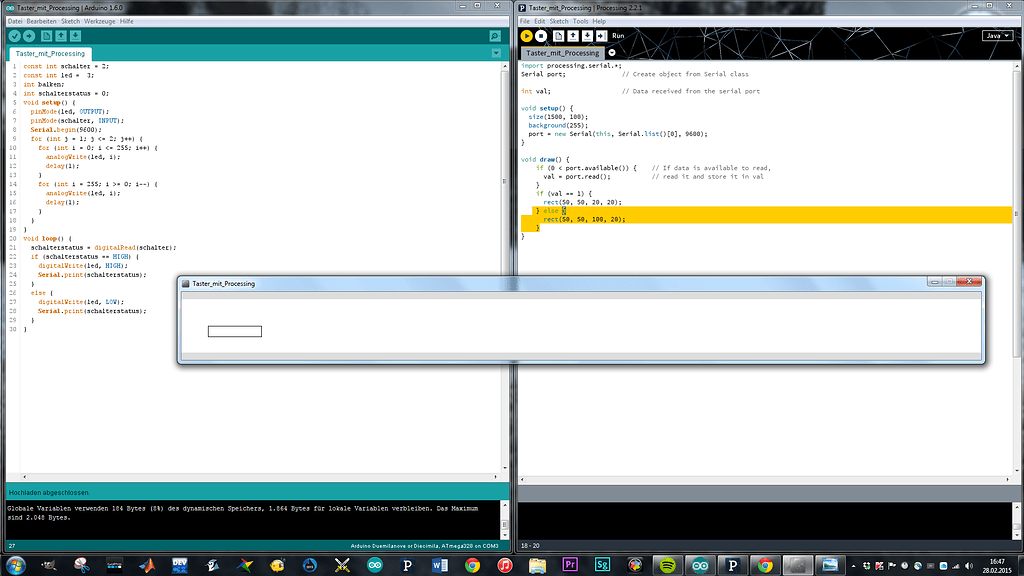Open the Processing tab menu arrow
Viewport: 1024px width, 576px height.
pyautogui.click(x=612, y=53)
